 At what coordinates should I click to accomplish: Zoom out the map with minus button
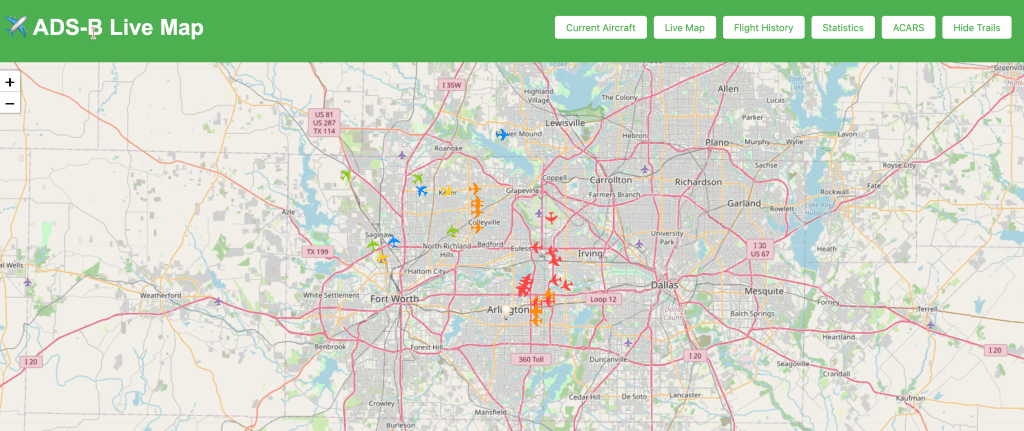(10, 103)
